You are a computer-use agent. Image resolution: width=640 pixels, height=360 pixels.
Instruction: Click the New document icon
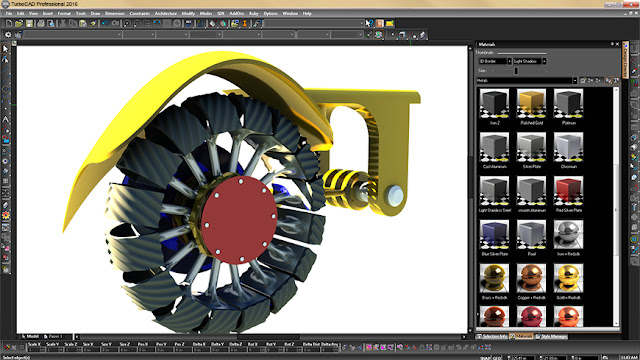coord(9,24)
